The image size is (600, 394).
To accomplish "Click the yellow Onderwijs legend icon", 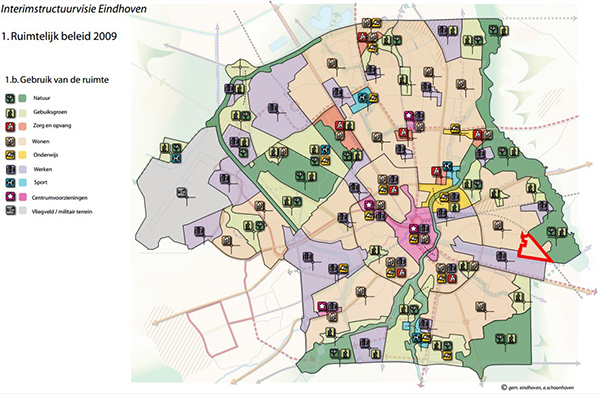I will [x=10, y=155].
